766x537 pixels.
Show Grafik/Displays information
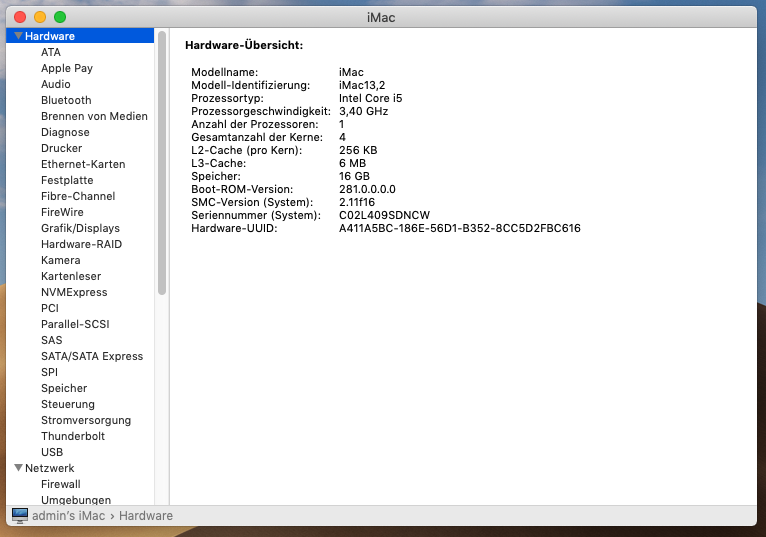point(80,228)
